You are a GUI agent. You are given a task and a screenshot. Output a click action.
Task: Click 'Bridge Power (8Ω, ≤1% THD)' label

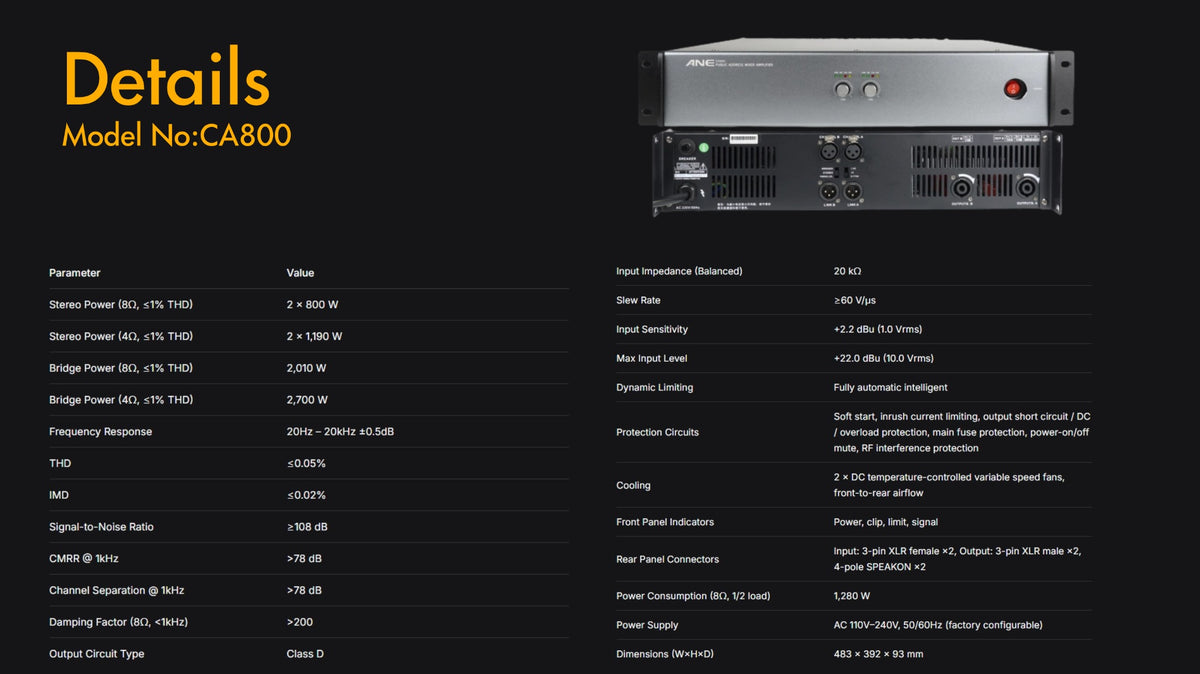121,368
